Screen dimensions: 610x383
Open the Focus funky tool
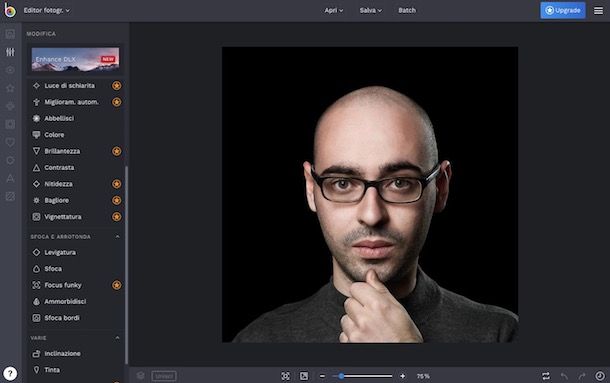(x=76, y=285)
